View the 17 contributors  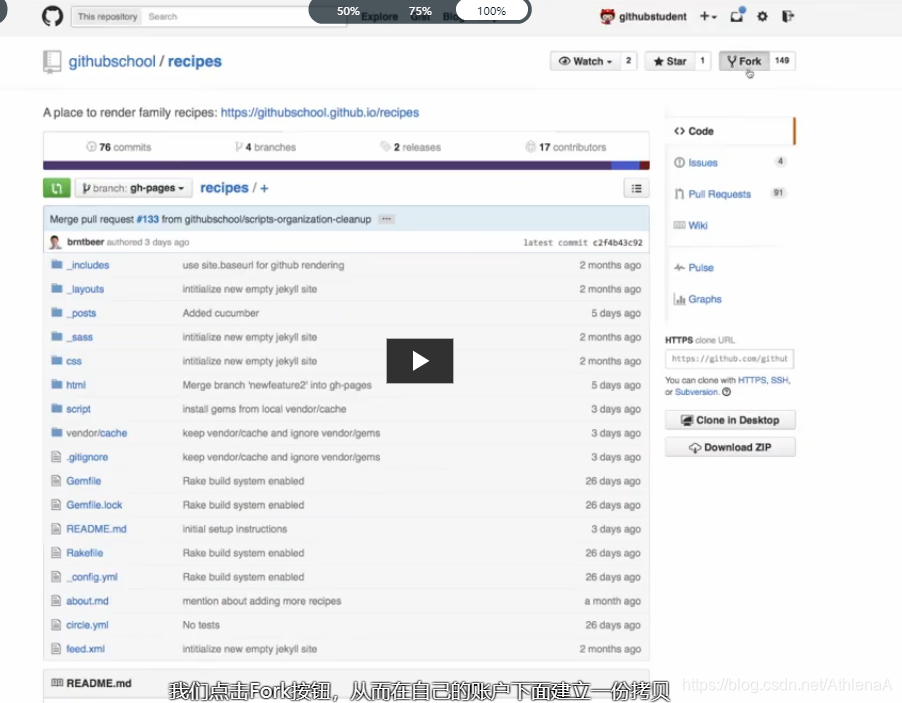565,147
